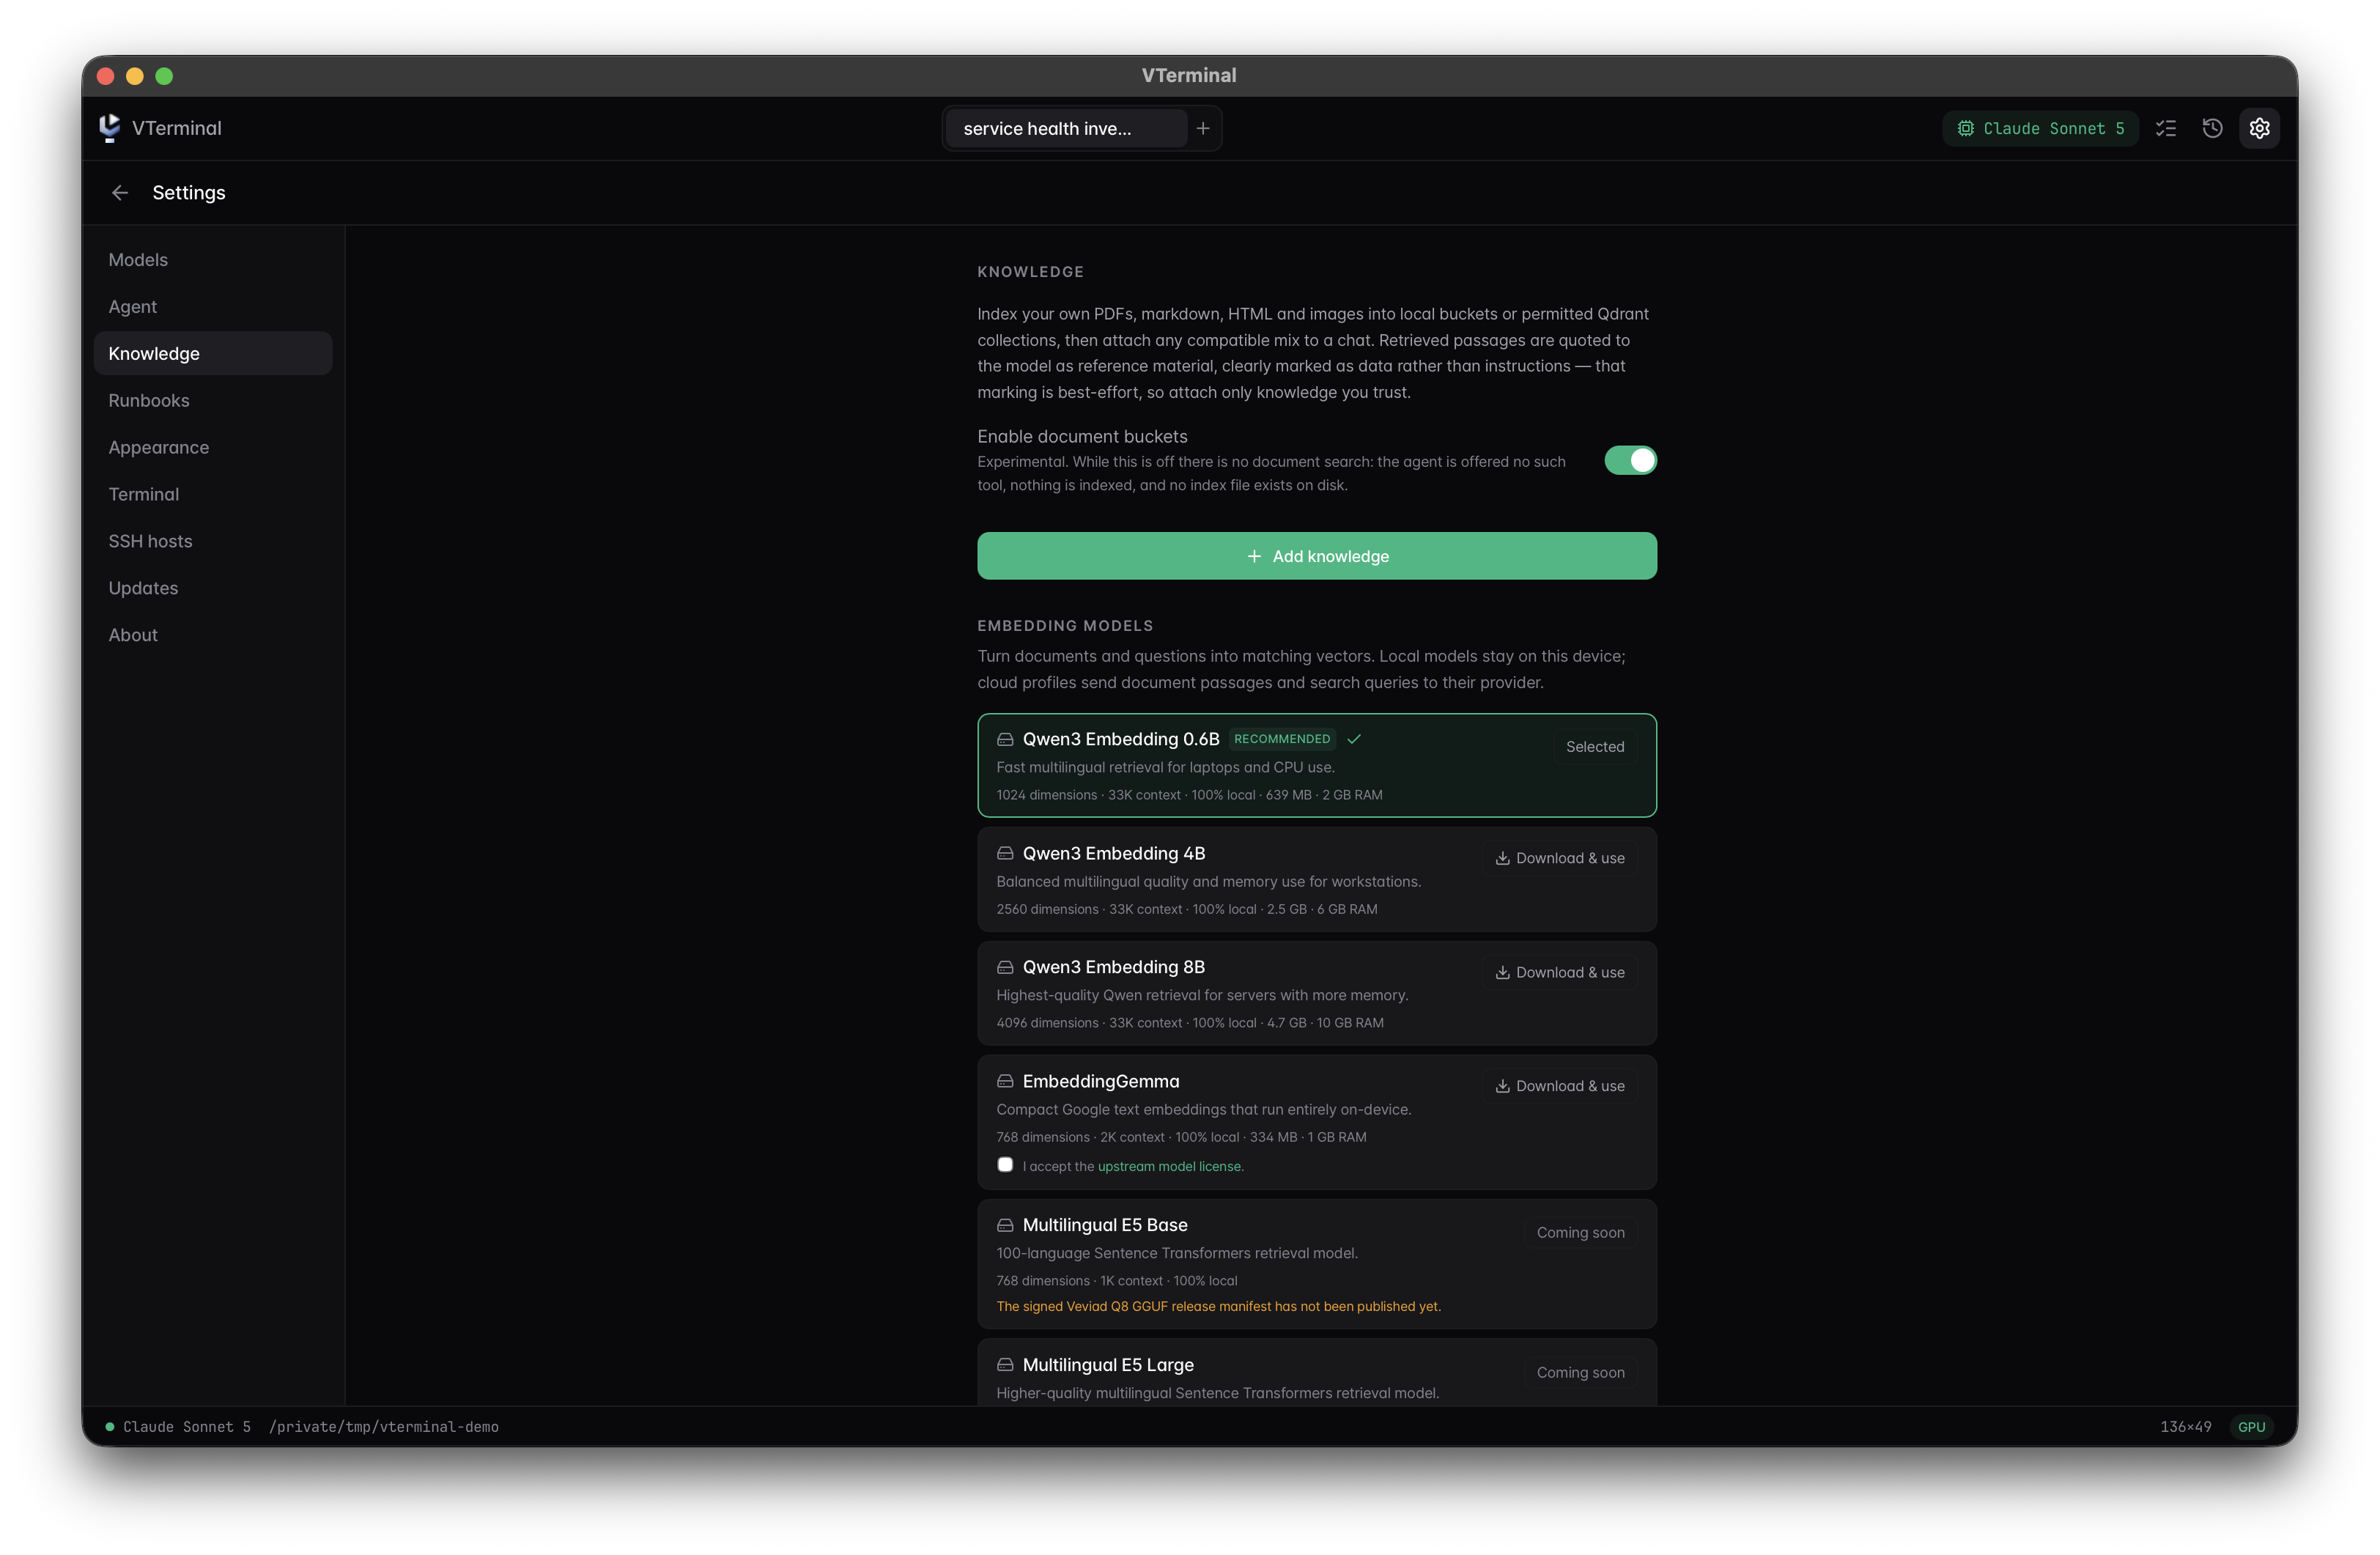Open the upstream model license link

[1170, 1166]
